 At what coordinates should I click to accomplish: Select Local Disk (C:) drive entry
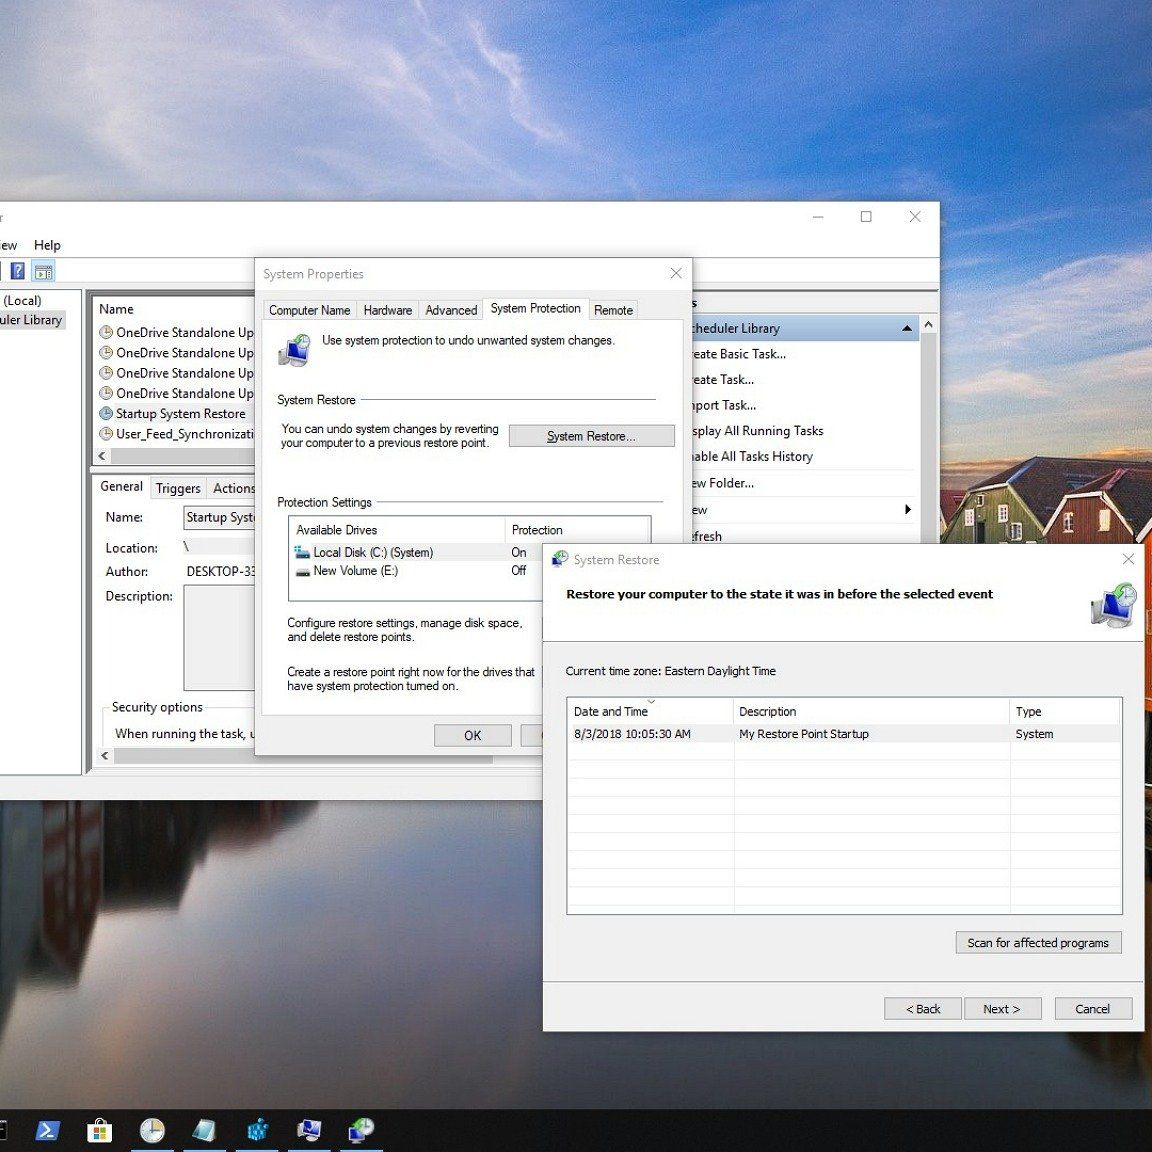click(372, 552)
